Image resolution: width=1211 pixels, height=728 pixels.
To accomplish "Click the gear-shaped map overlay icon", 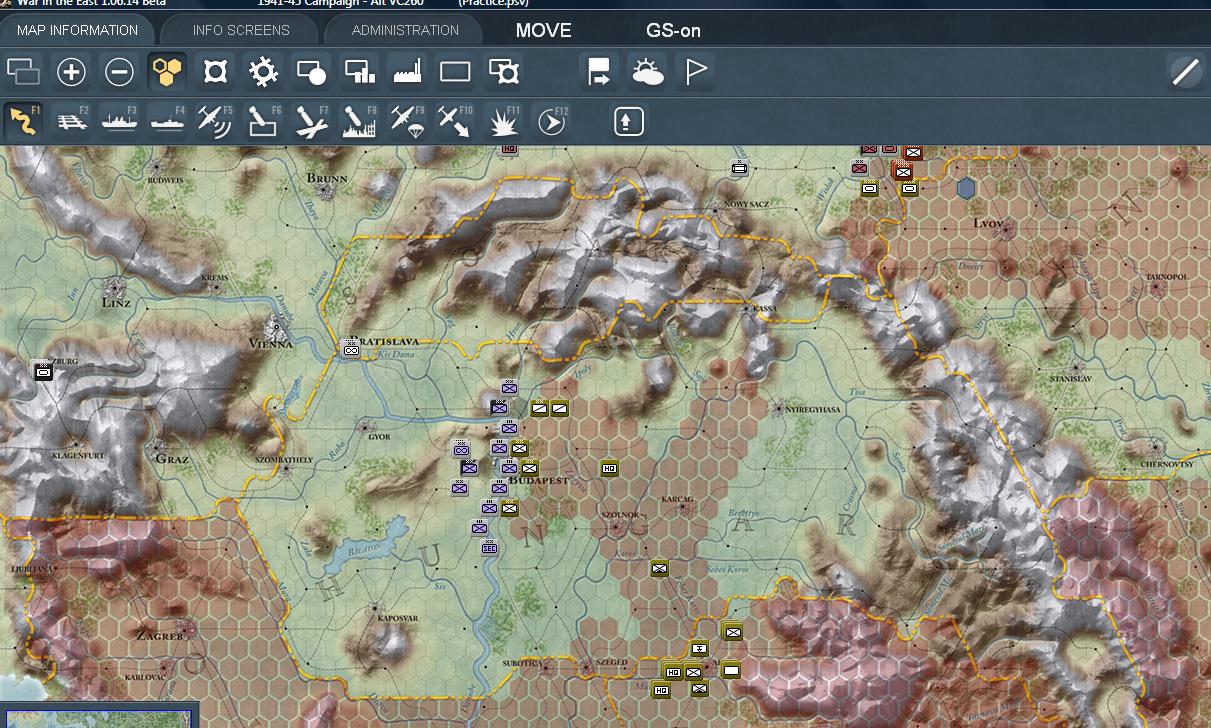I will point(263,71).
